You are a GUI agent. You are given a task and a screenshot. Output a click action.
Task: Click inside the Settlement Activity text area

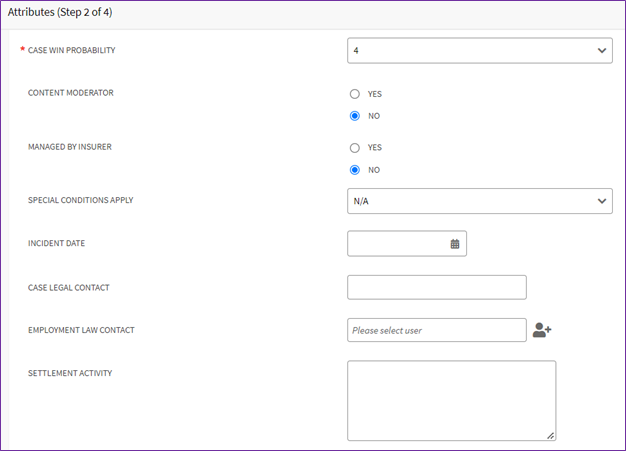452,401
